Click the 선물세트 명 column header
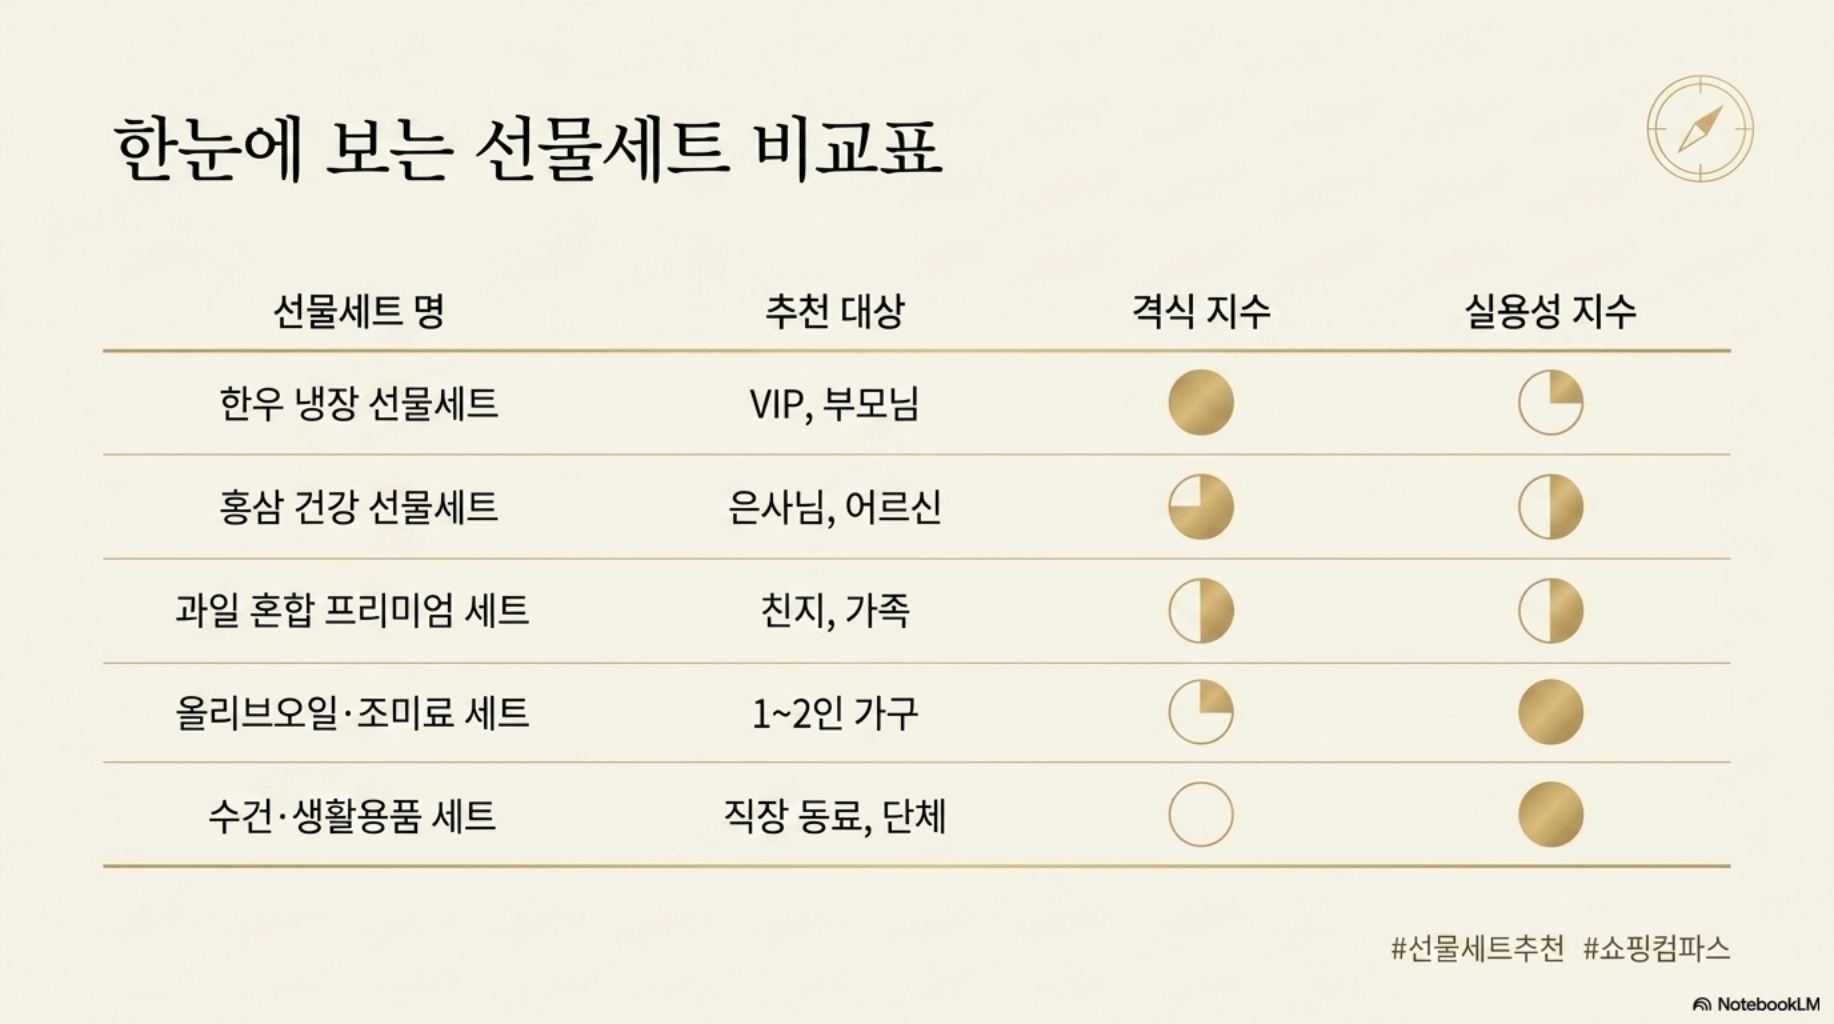 point(358,311)
